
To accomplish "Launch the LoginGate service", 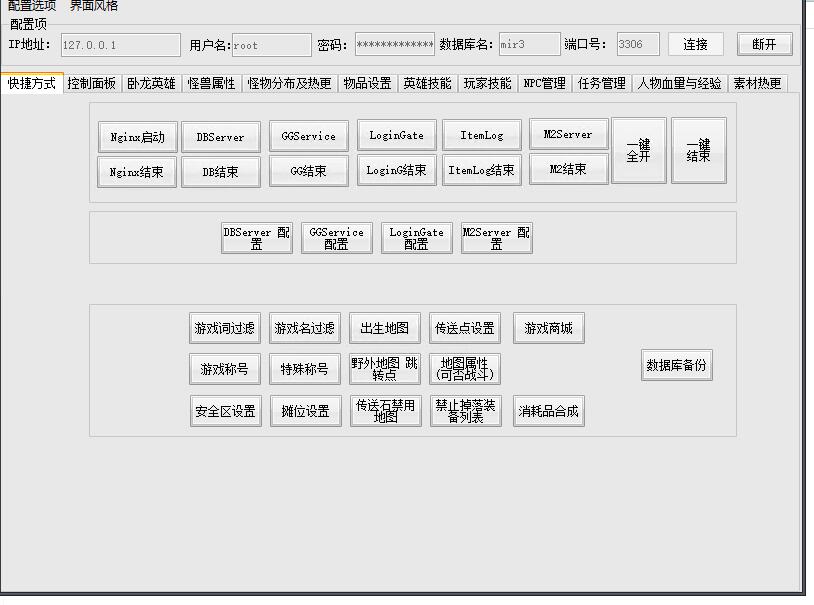I will pos(396,135).
